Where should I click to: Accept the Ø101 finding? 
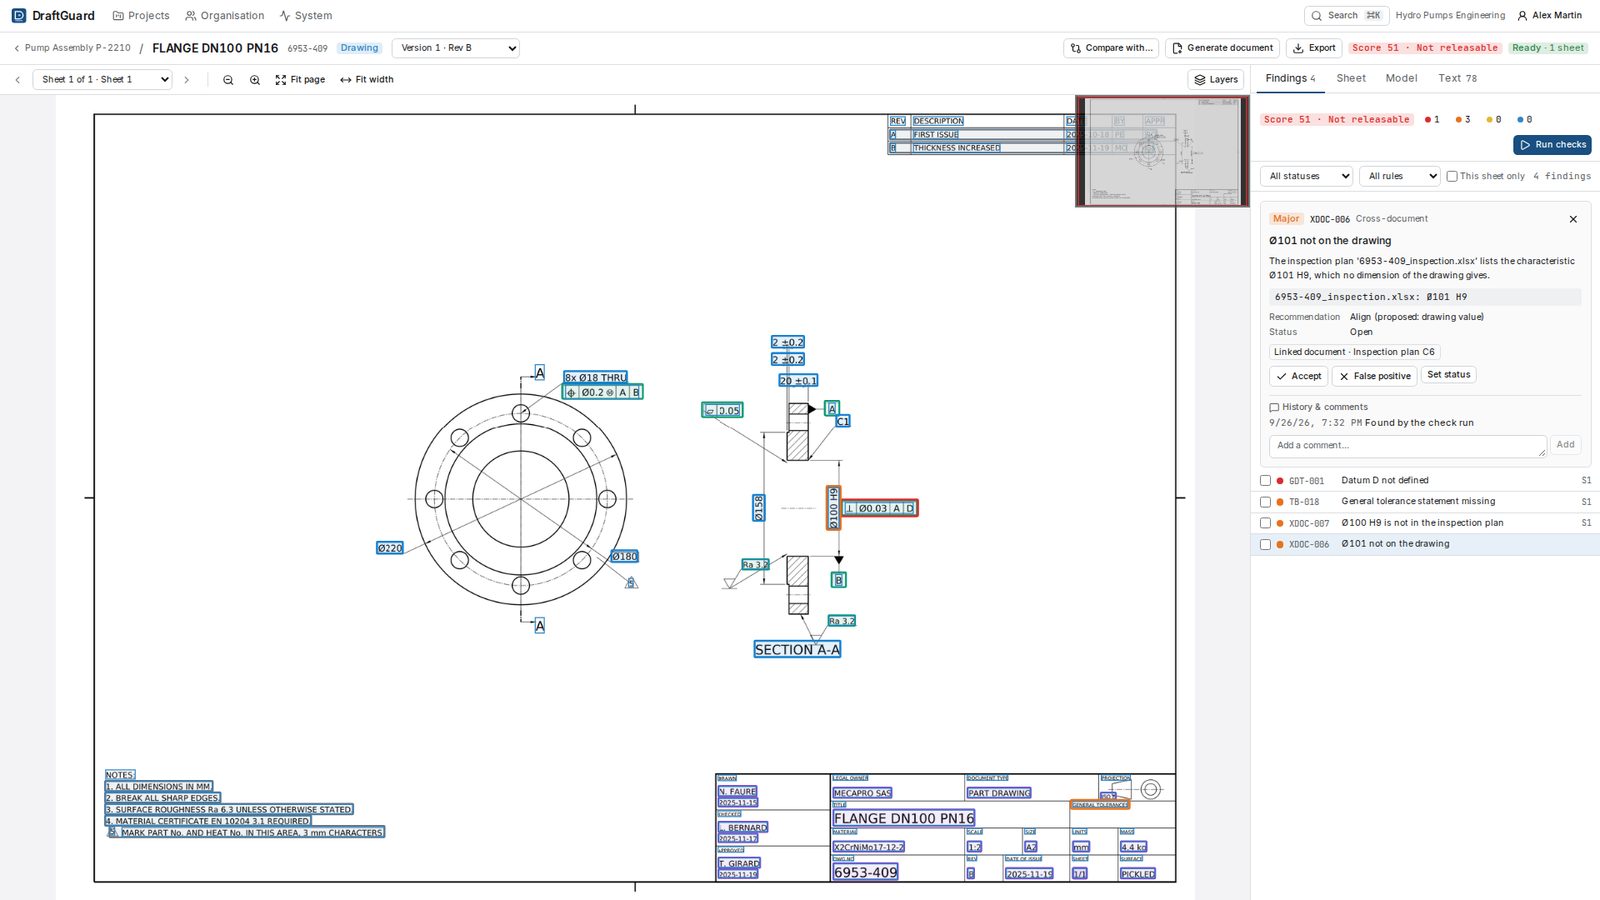(x=1298, y=376)
